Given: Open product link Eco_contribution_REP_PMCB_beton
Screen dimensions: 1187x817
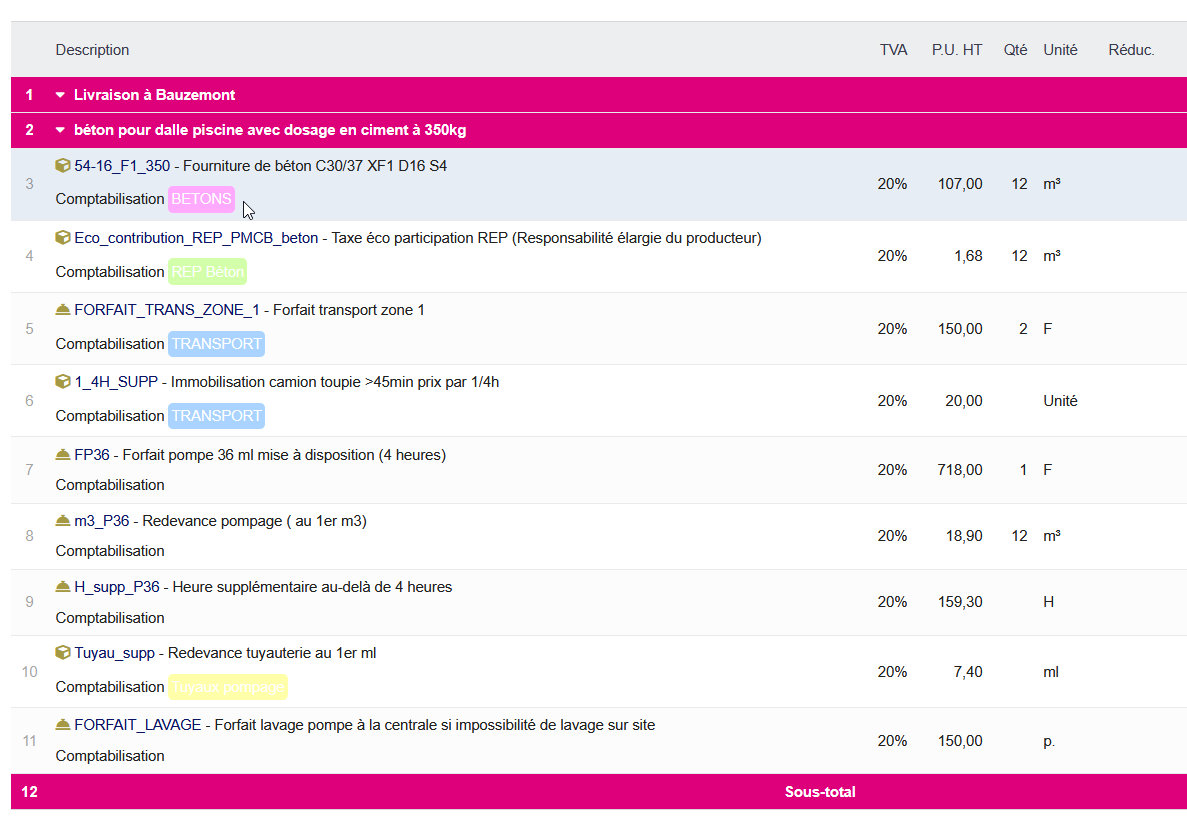Looking at the screenshot, I should coord(196,238).
